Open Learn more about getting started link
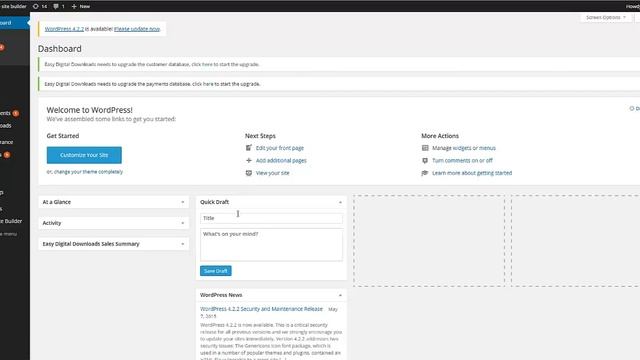Viewport: 640px width, 360px height. click(472, 173)
